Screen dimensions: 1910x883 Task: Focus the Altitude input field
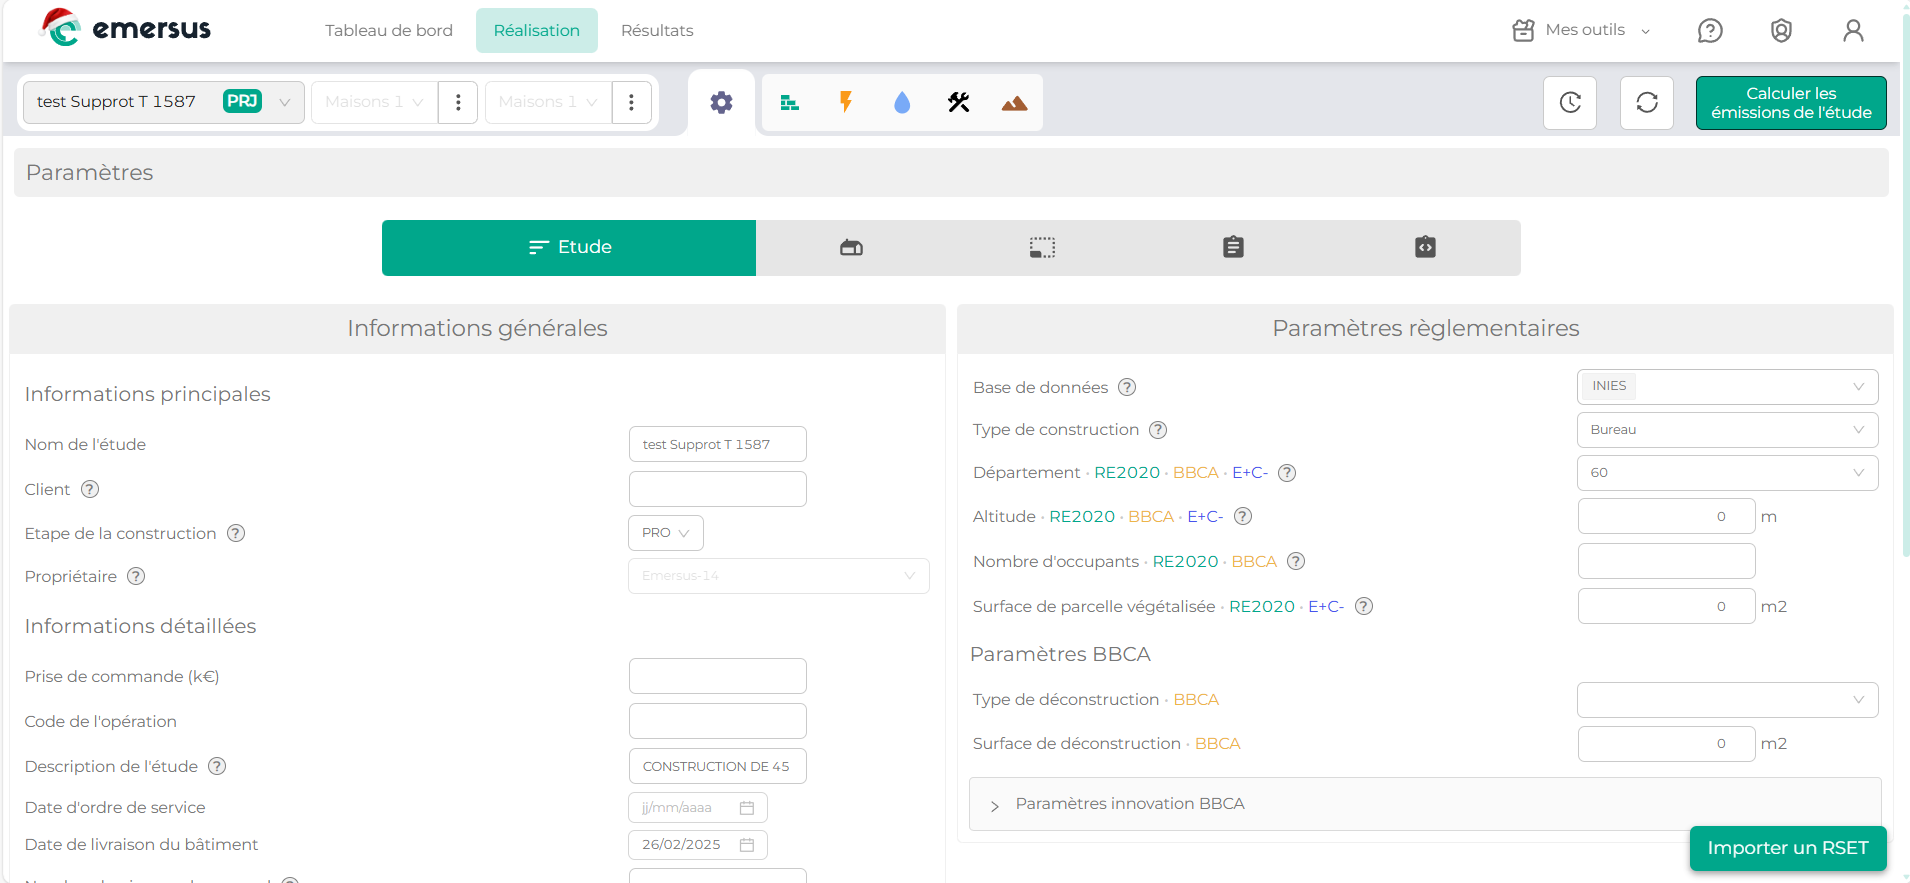point(1667,516)
